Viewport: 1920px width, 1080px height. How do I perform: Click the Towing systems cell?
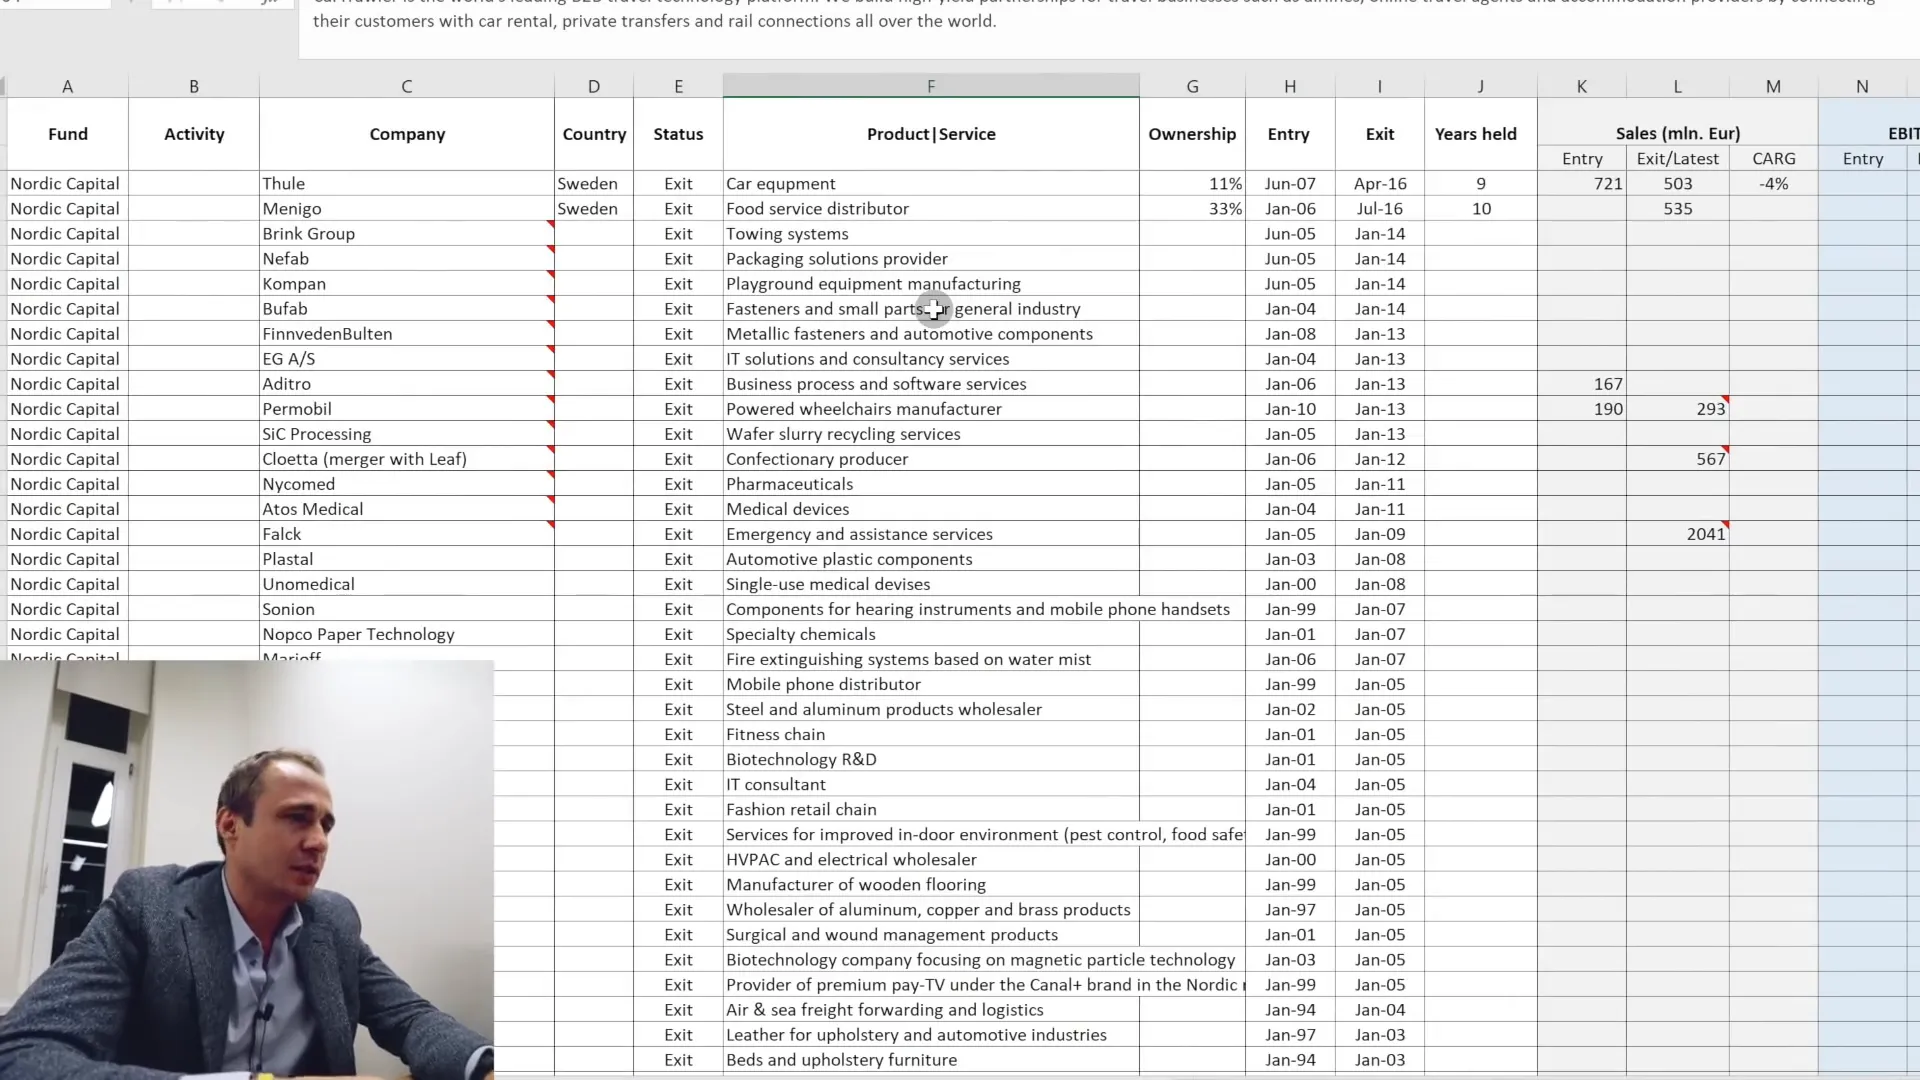[931, 234]
